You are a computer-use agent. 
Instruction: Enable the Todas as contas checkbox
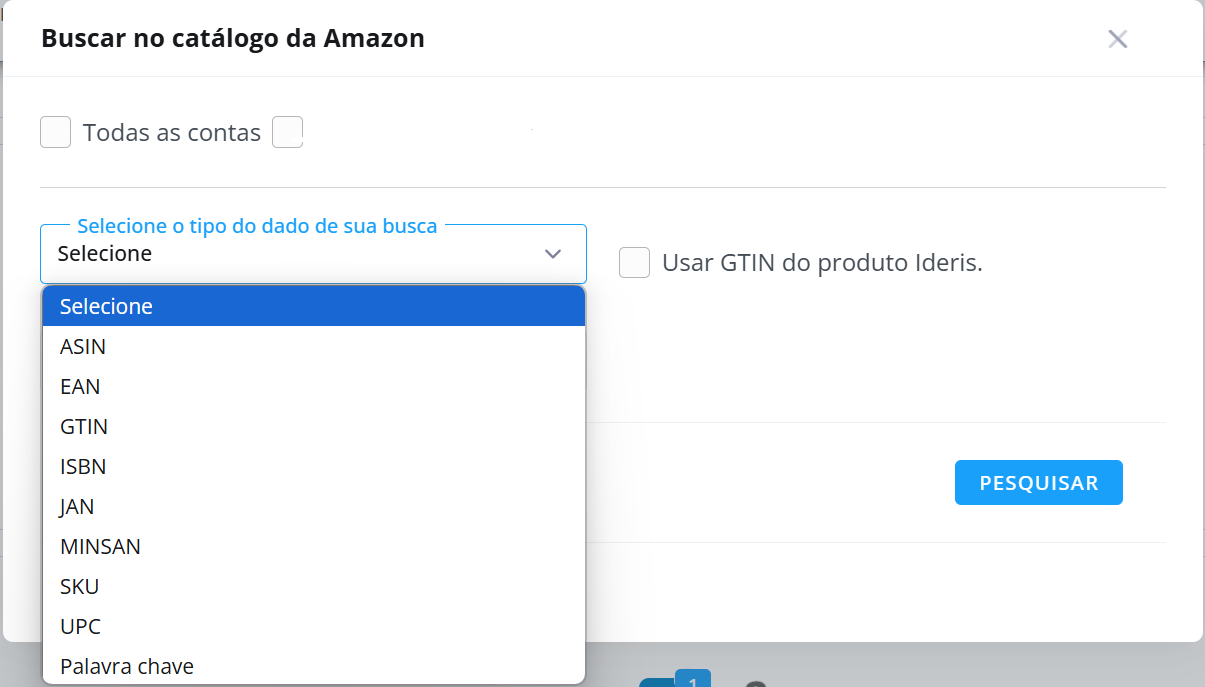(56, 132)
